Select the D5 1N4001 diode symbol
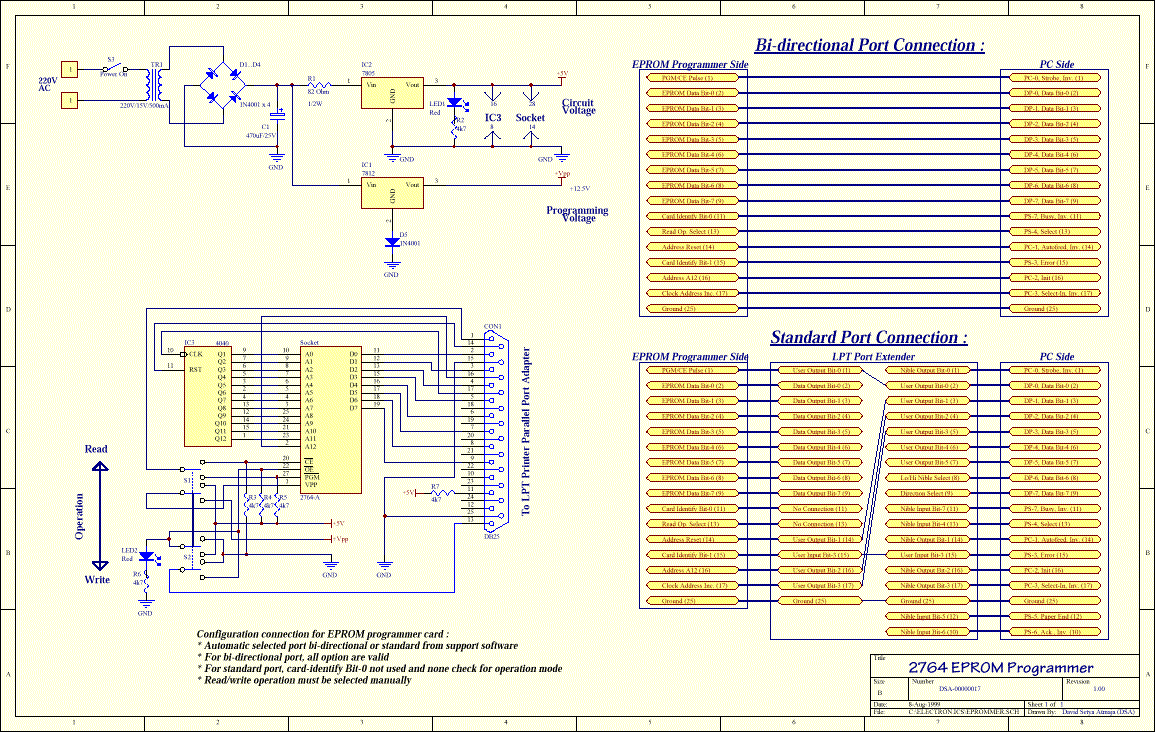Image resolution: width=1155 pixels, height=732 pixels. point(392,242)
